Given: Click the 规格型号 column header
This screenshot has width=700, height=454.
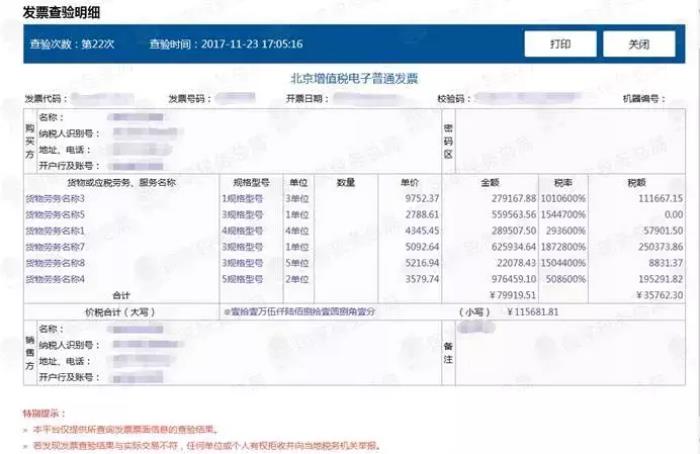Looking at the screenshot, I should tap(251, 182).
